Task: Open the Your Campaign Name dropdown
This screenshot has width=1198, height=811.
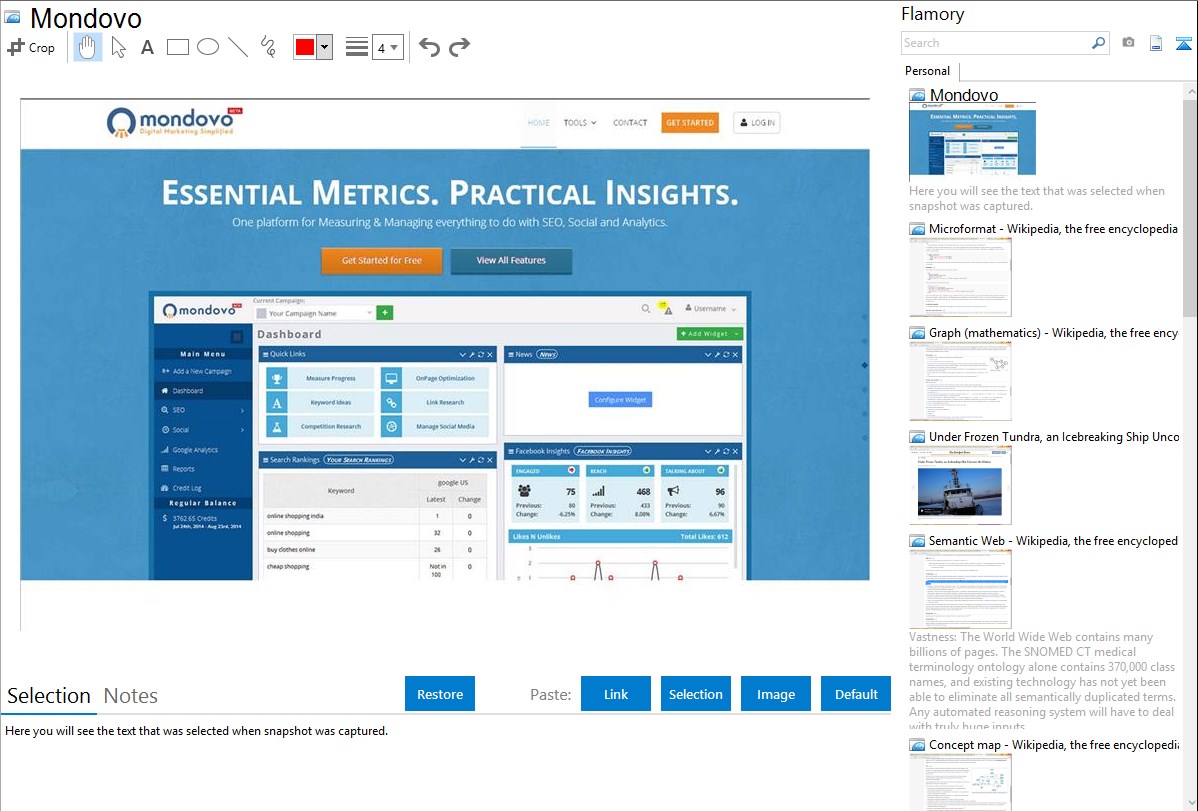Action: pyautogui.click(x=313, y=313)
